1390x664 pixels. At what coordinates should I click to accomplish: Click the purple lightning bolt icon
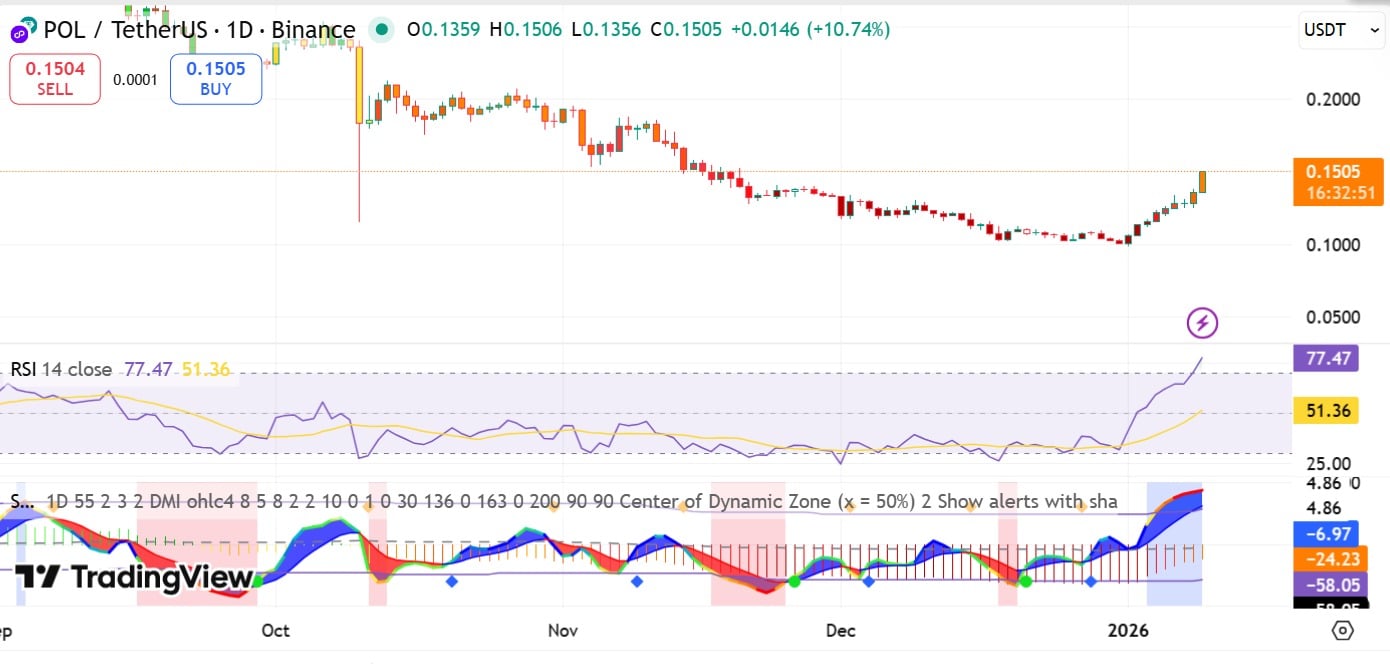pyautogui.click(x=1202, y=323)
